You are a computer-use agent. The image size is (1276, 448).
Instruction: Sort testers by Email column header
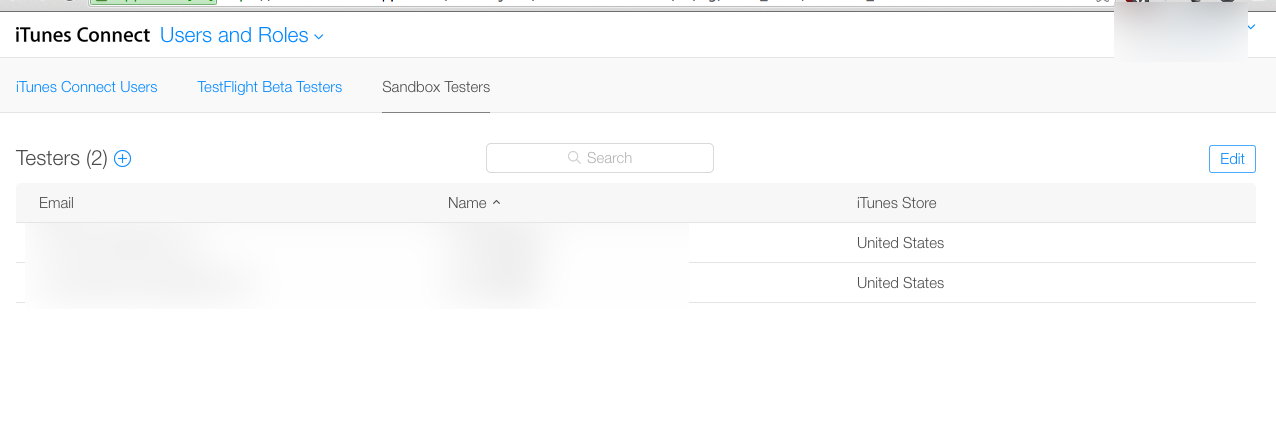point(56,203)
